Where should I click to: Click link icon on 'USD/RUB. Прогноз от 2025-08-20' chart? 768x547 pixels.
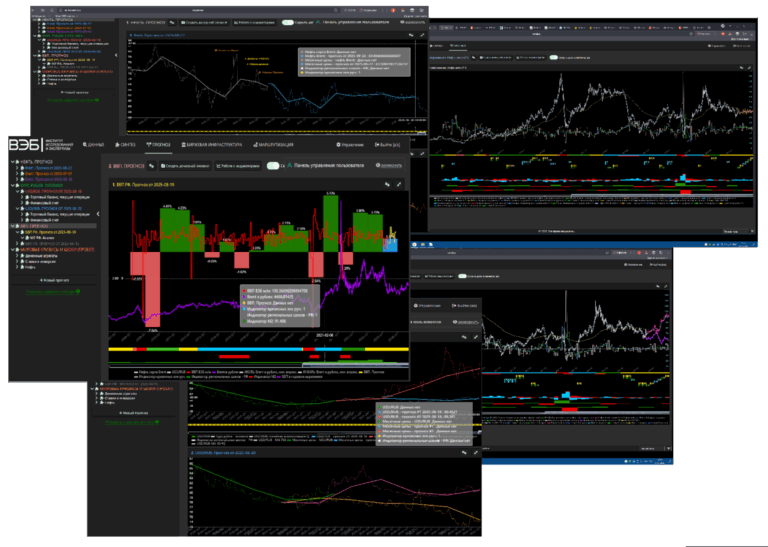tap(464, 453)
